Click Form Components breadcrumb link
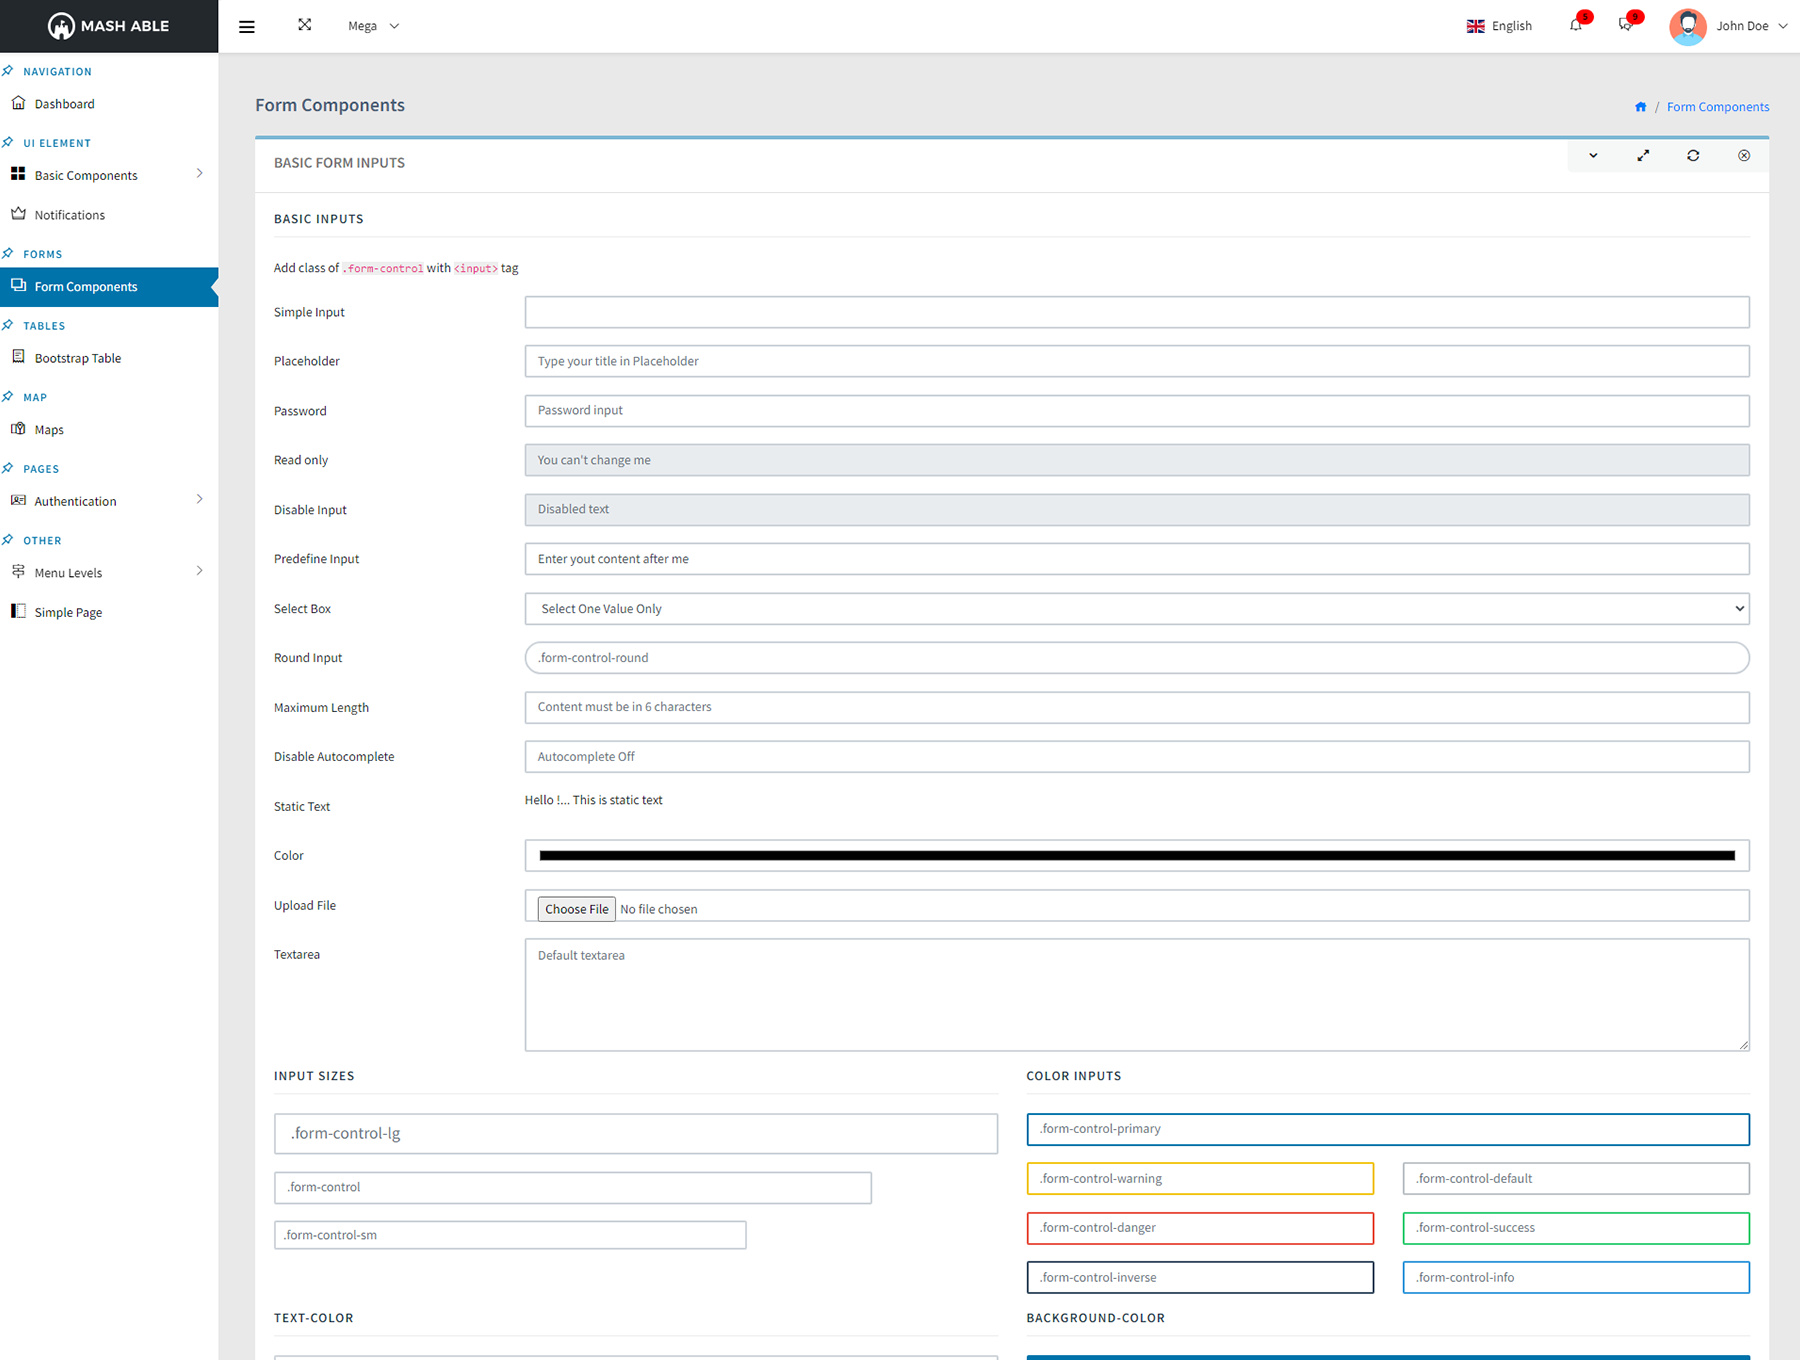This screenshot has height=1360, width=1800. pyautogui.click(x=1717, y=107)
